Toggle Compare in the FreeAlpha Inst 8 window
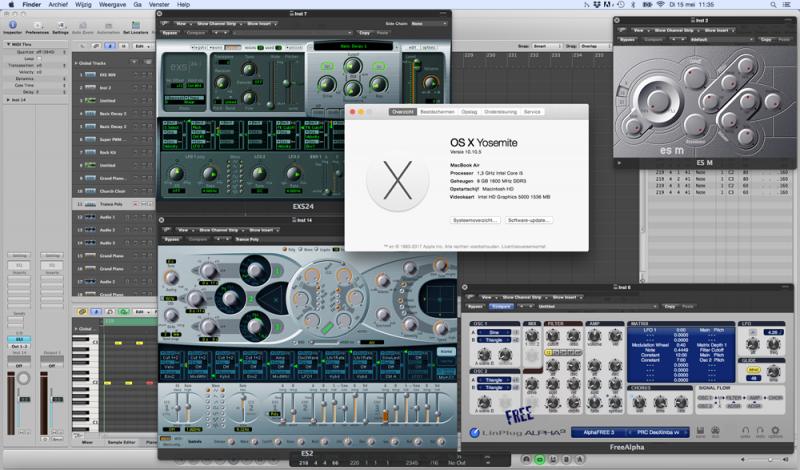 coord(501,306)
